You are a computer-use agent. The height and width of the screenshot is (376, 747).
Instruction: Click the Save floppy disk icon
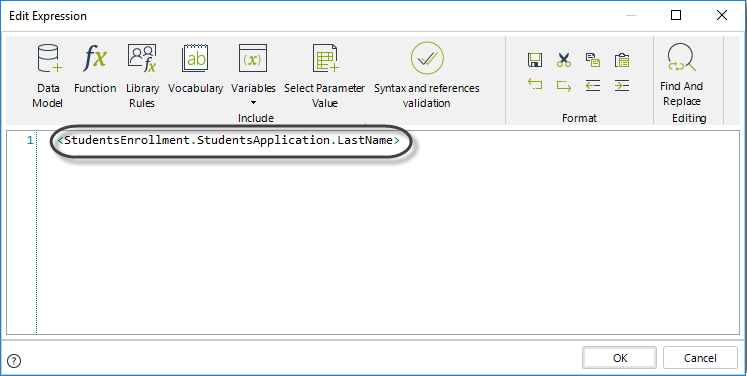point(535,60)
